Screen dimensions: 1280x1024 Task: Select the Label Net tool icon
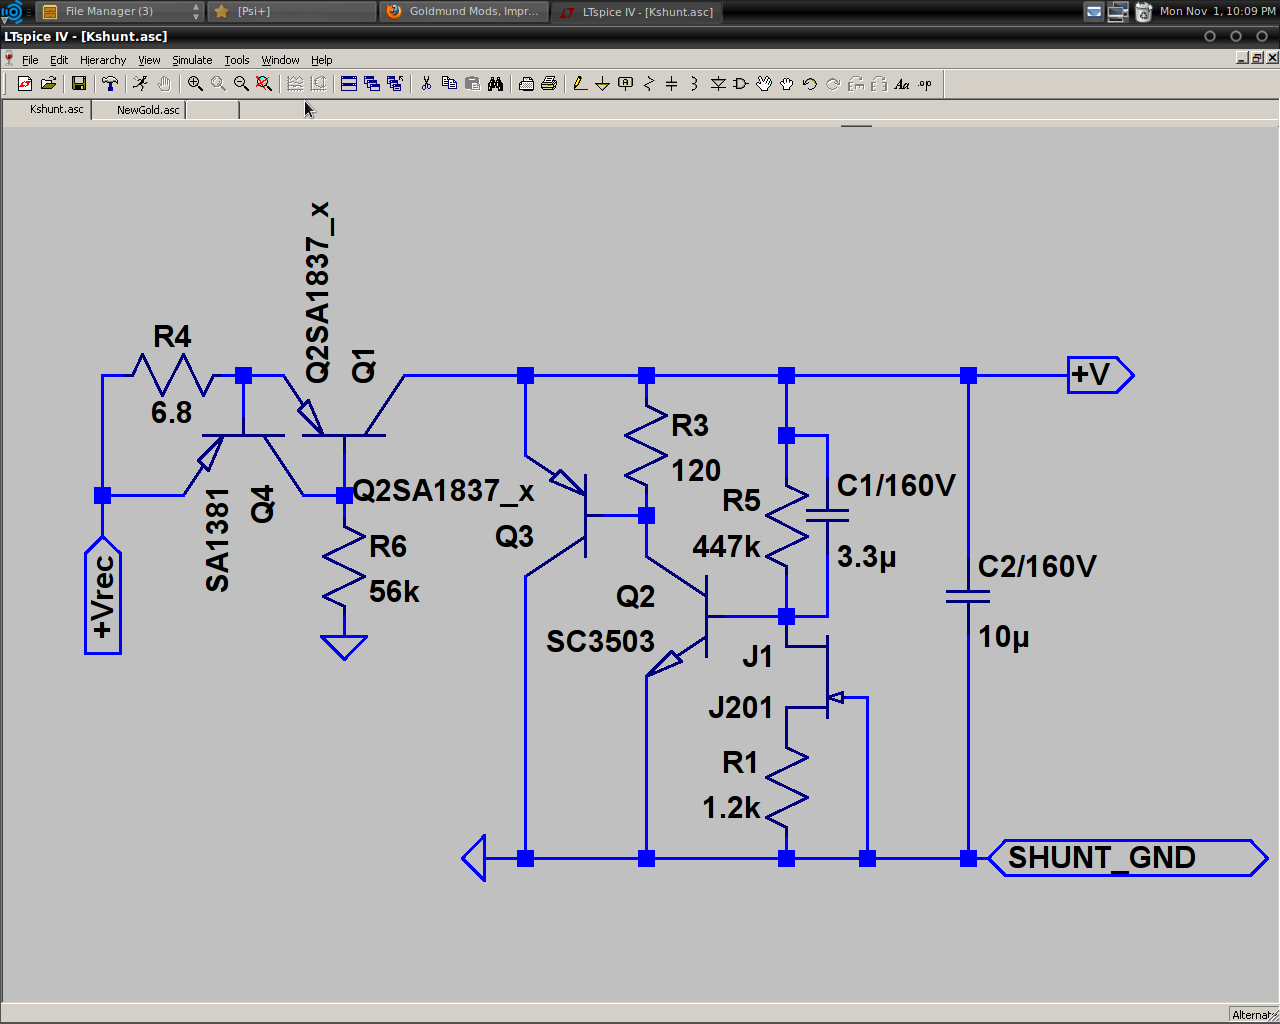tap(626, 84)
